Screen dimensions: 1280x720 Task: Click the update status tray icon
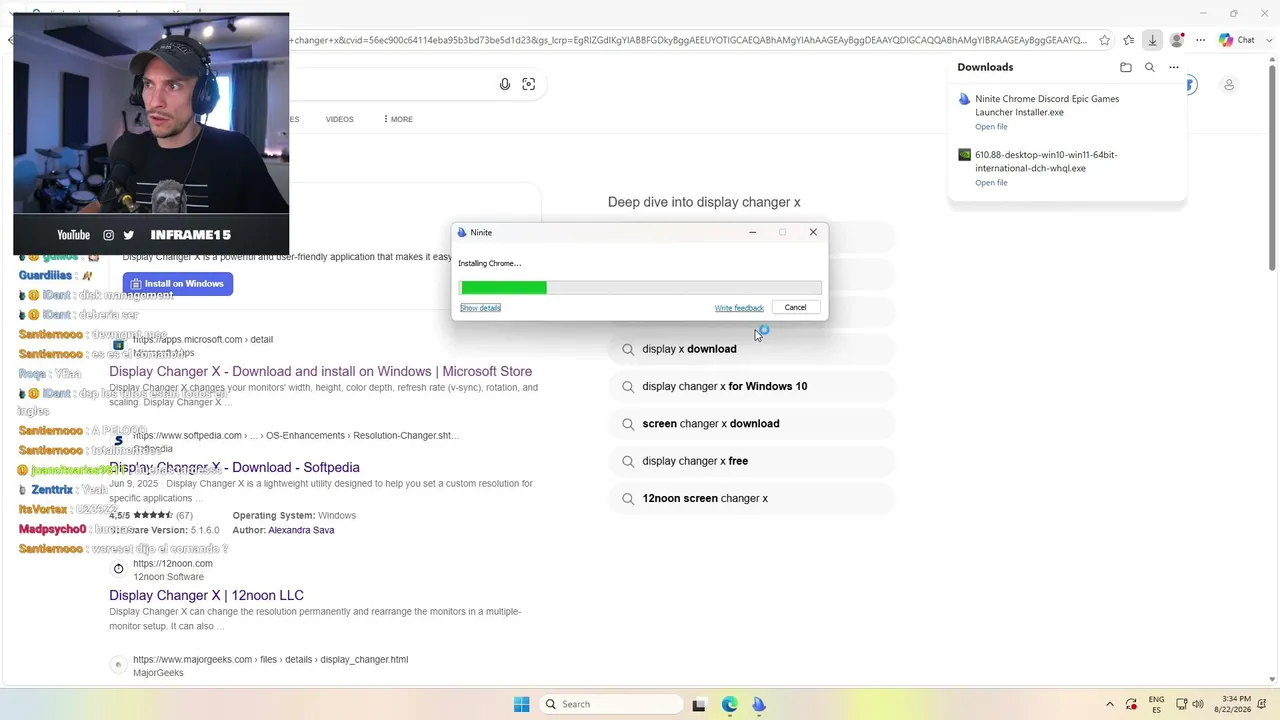coord(1131,704)
